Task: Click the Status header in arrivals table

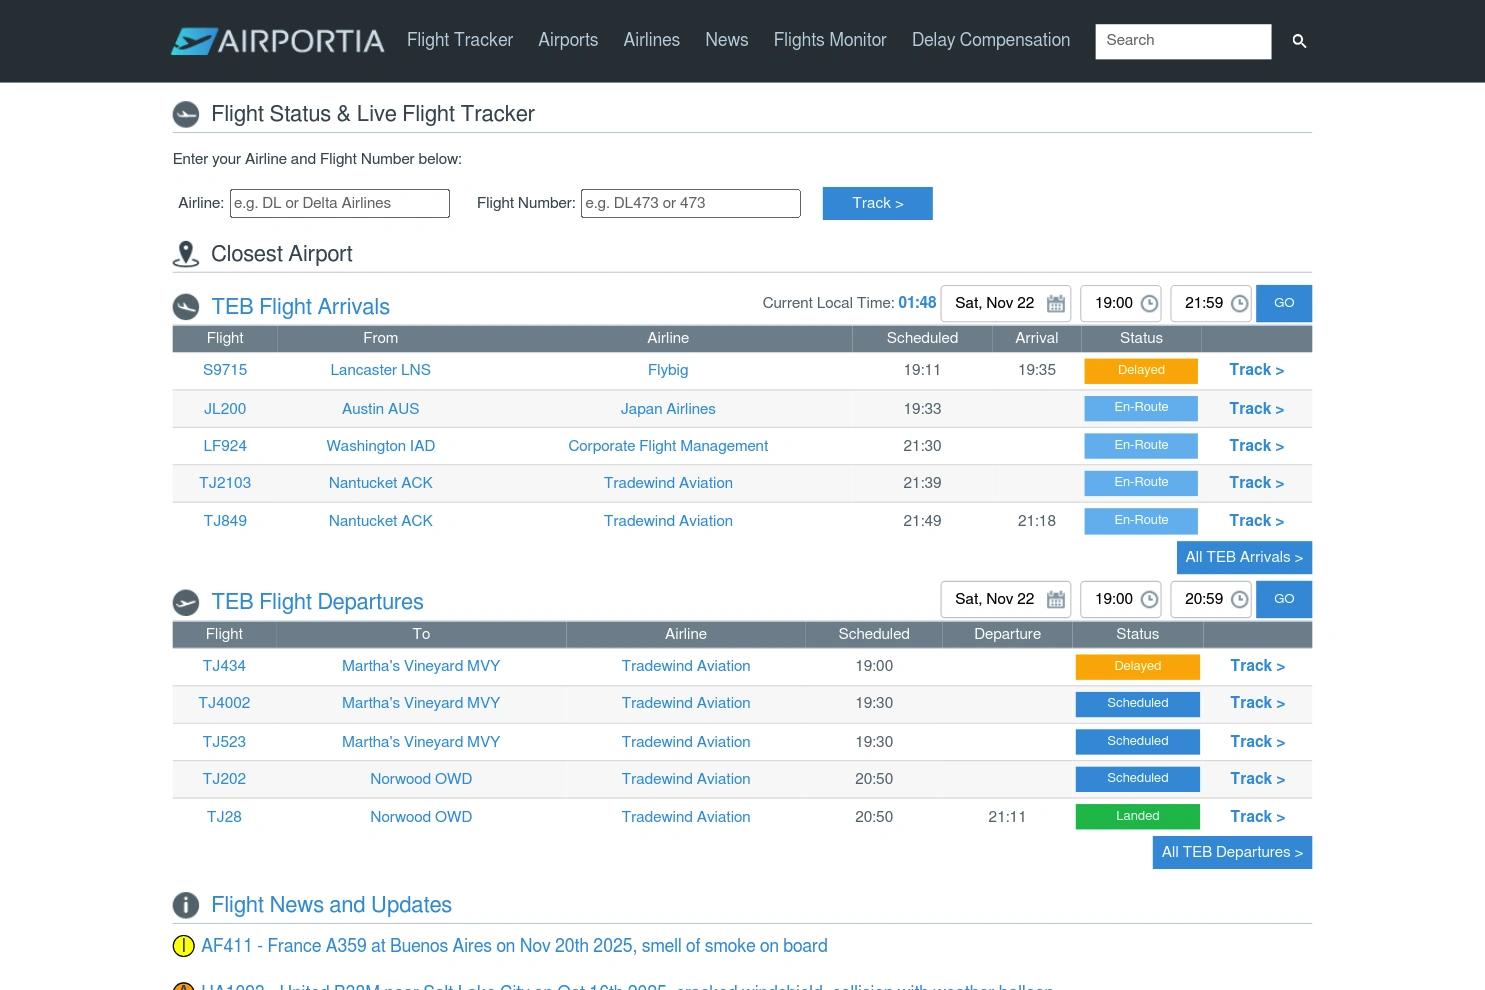Action: 1141,338
